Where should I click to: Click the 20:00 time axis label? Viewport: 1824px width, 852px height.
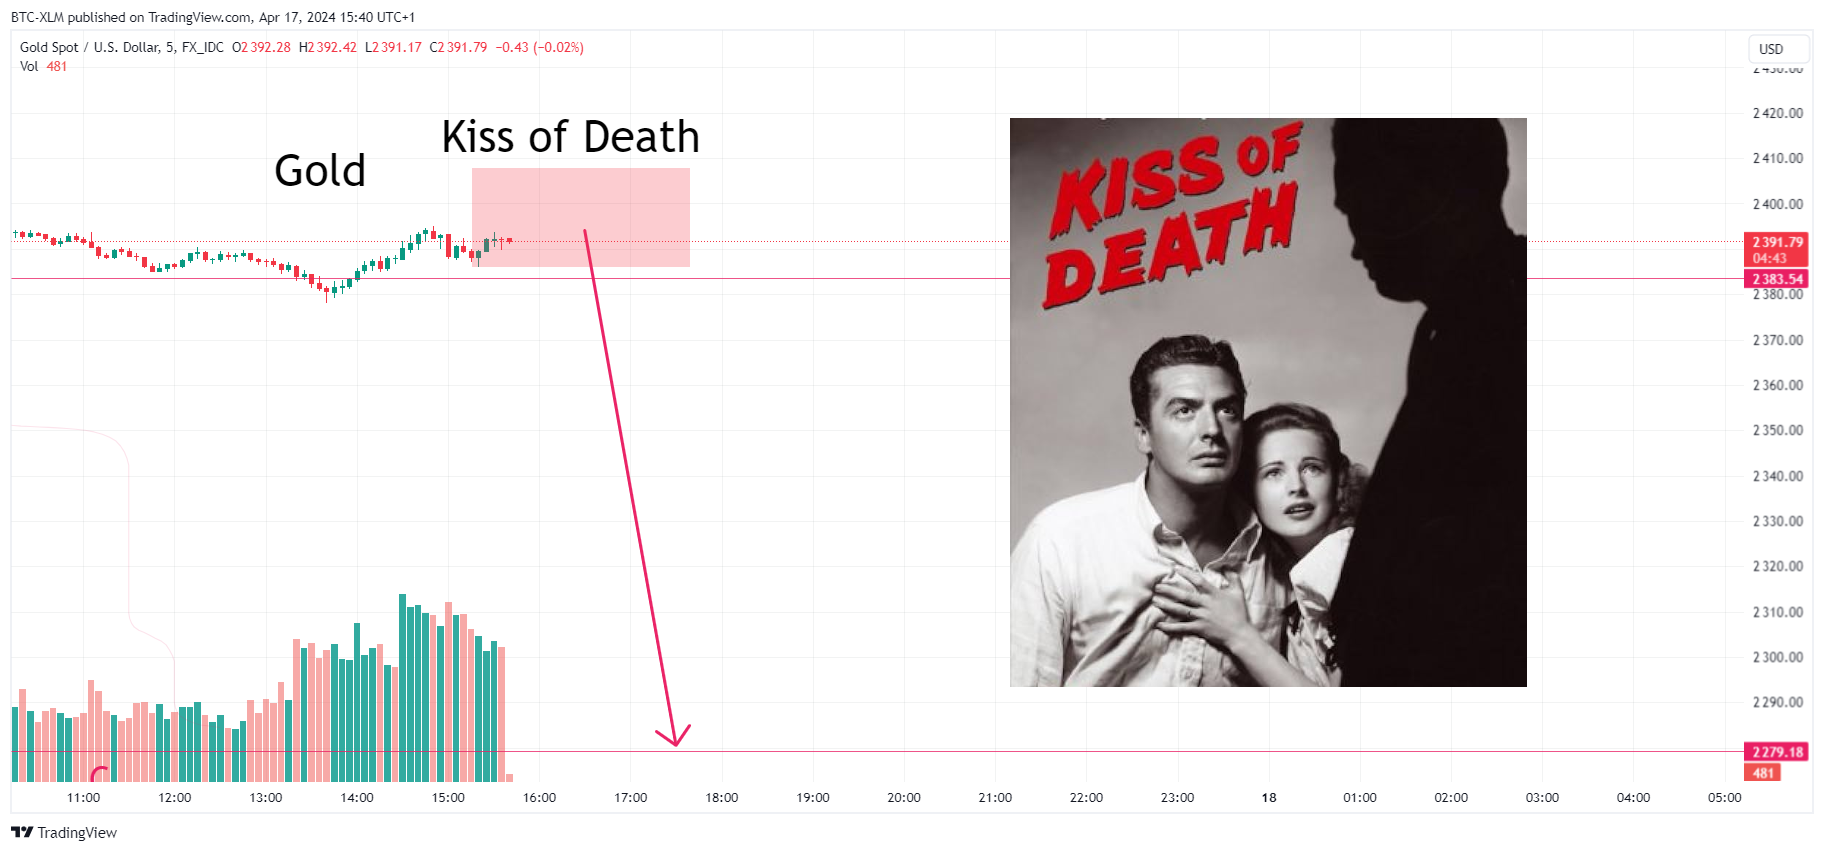tap(904, 798)
